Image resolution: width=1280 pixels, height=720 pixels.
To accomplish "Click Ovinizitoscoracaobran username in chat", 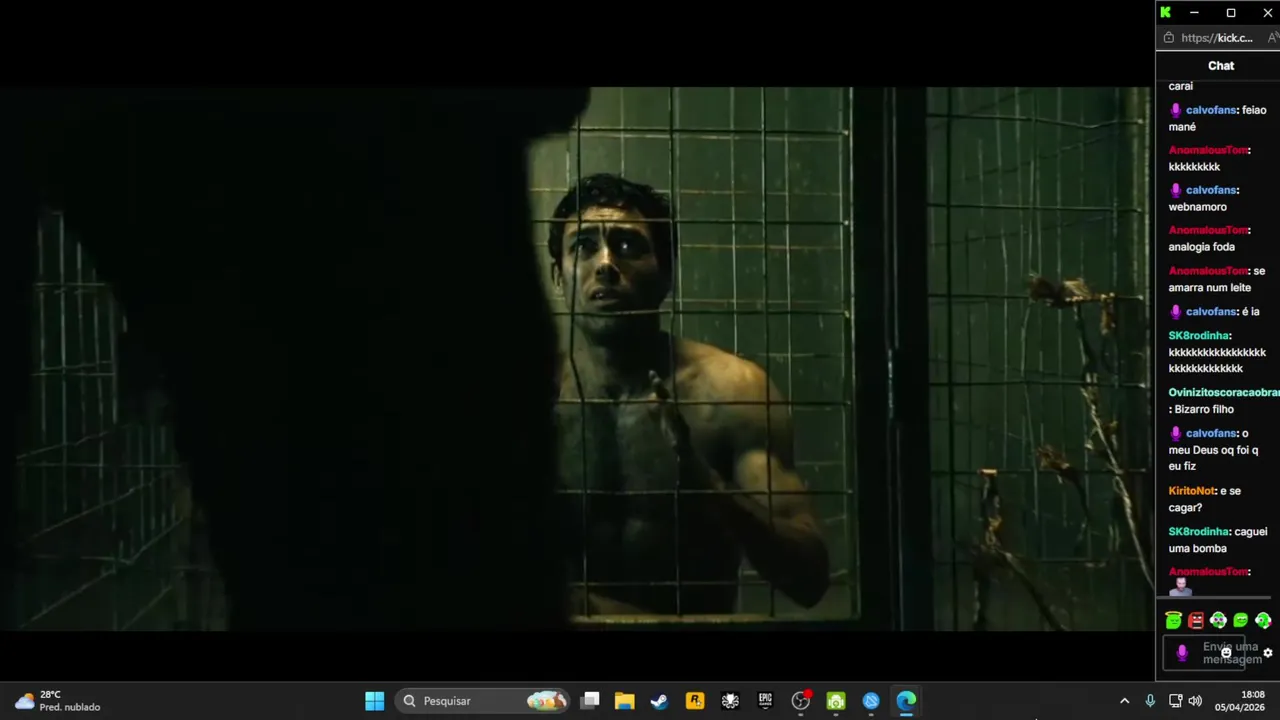I will 1224,393.
